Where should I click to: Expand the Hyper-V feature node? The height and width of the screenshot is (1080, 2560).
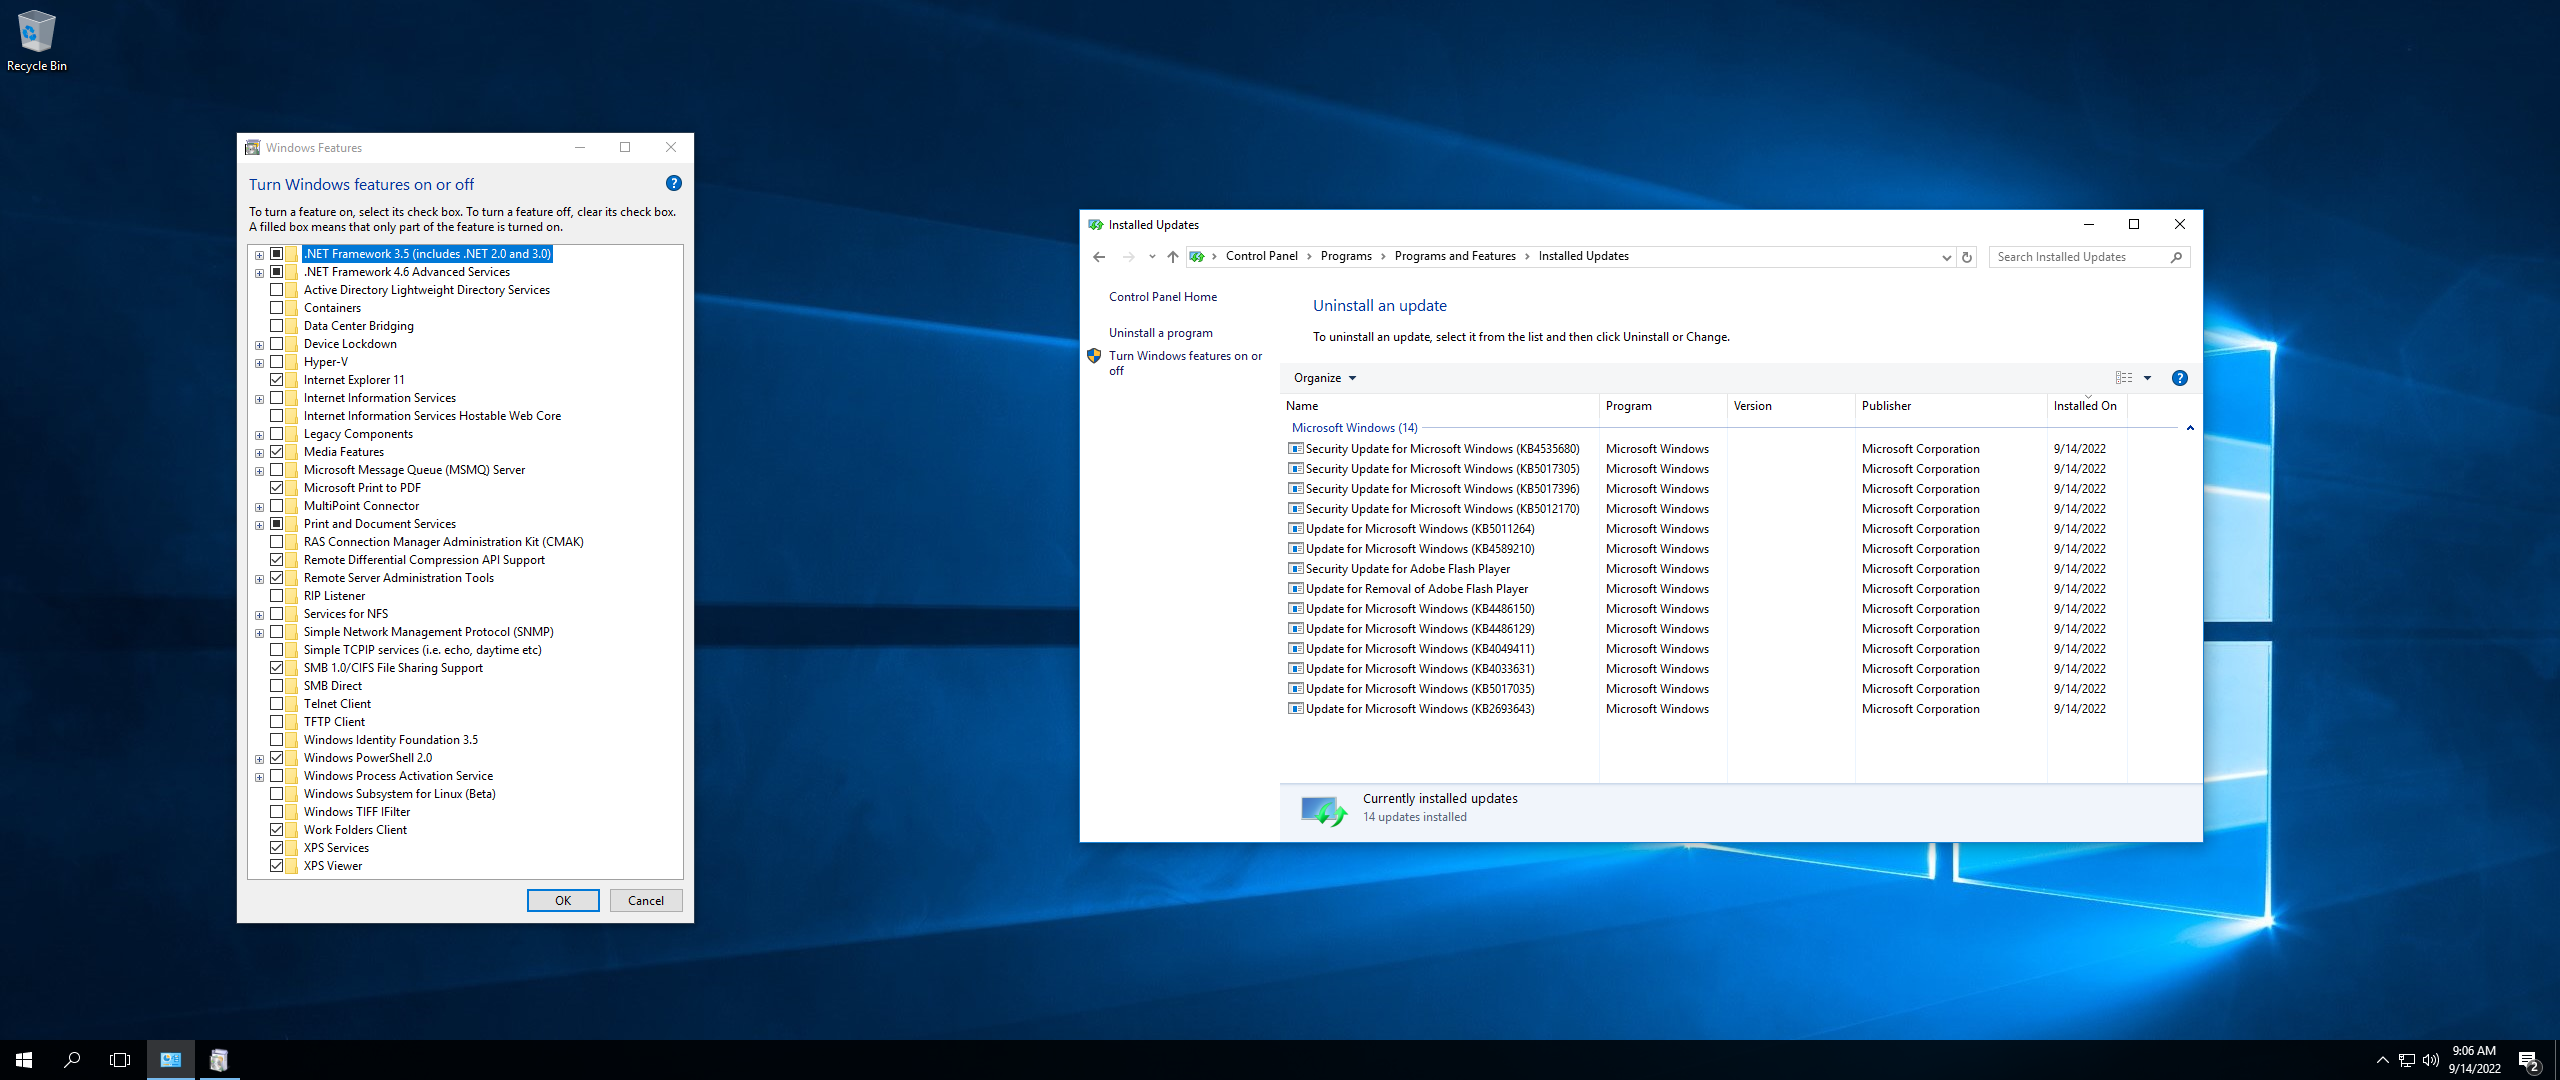259,363
